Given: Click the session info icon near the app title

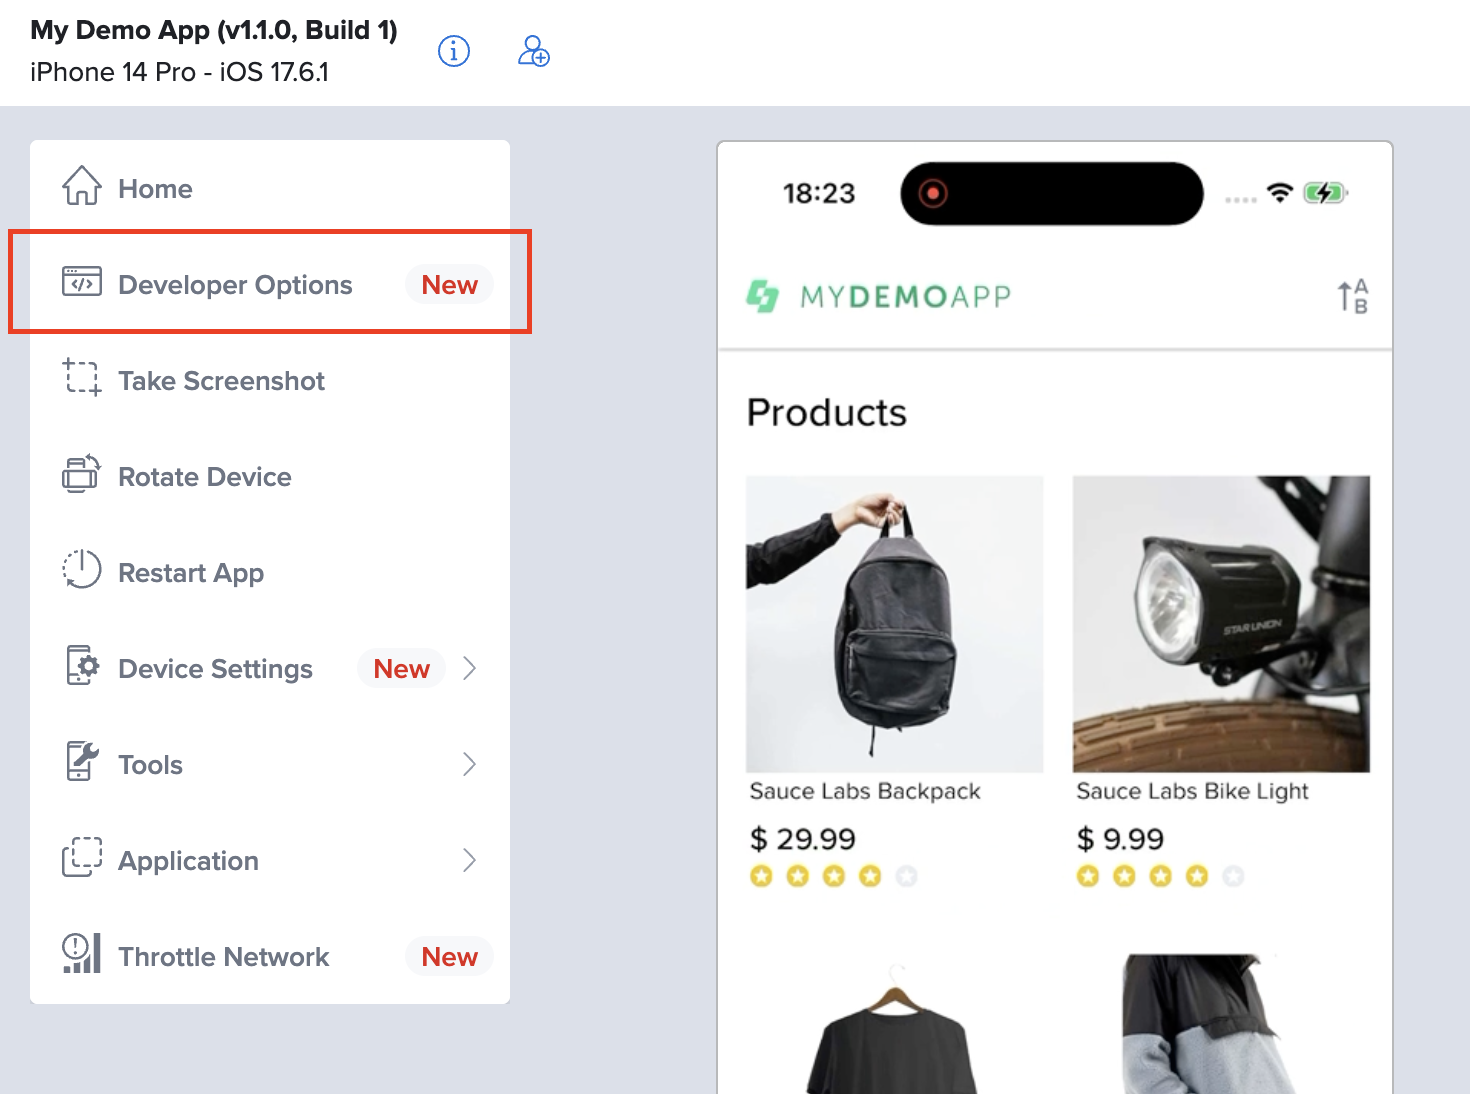Looking at the screenshot, I should tap(454, 52).
